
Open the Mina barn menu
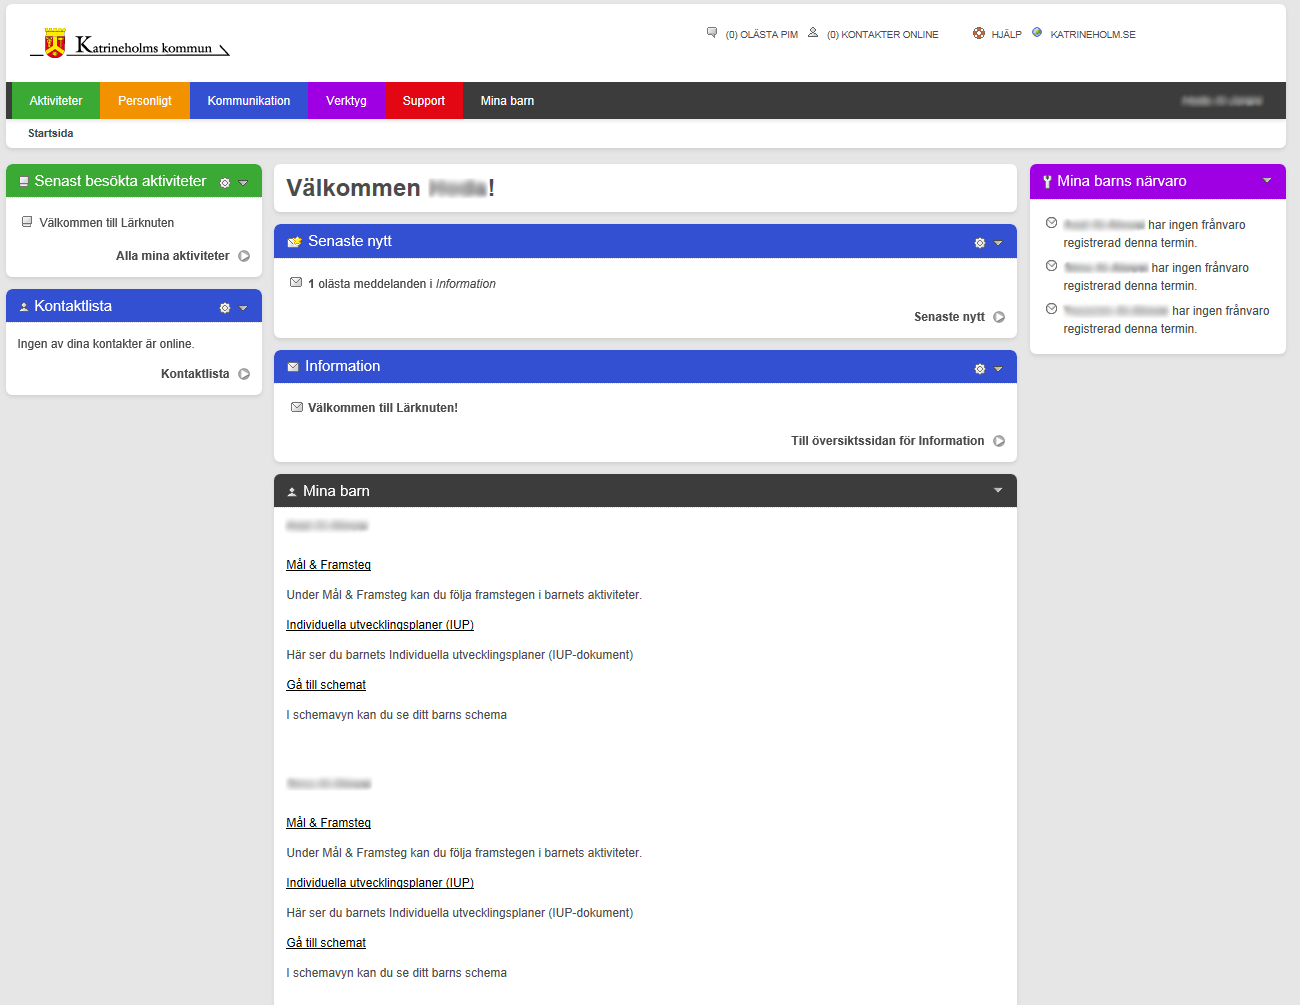point(507,101)
